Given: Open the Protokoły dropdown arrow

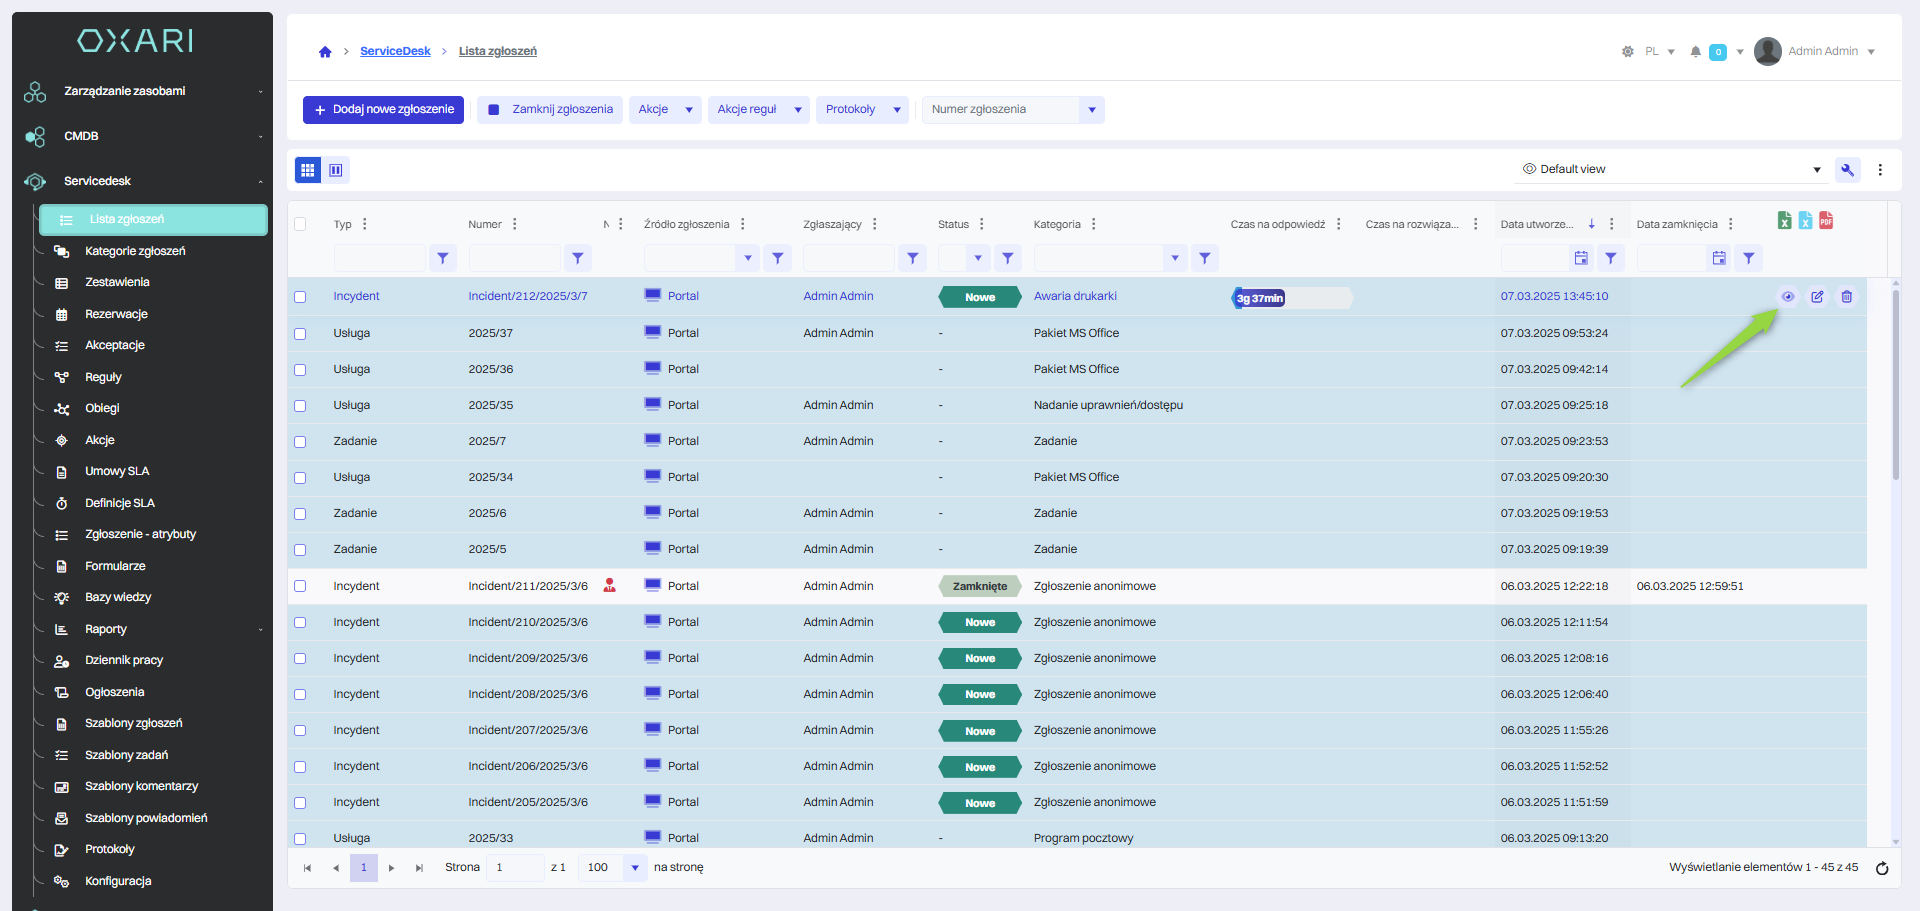Looking at the screenshot, I should click(x=897, y=110).
